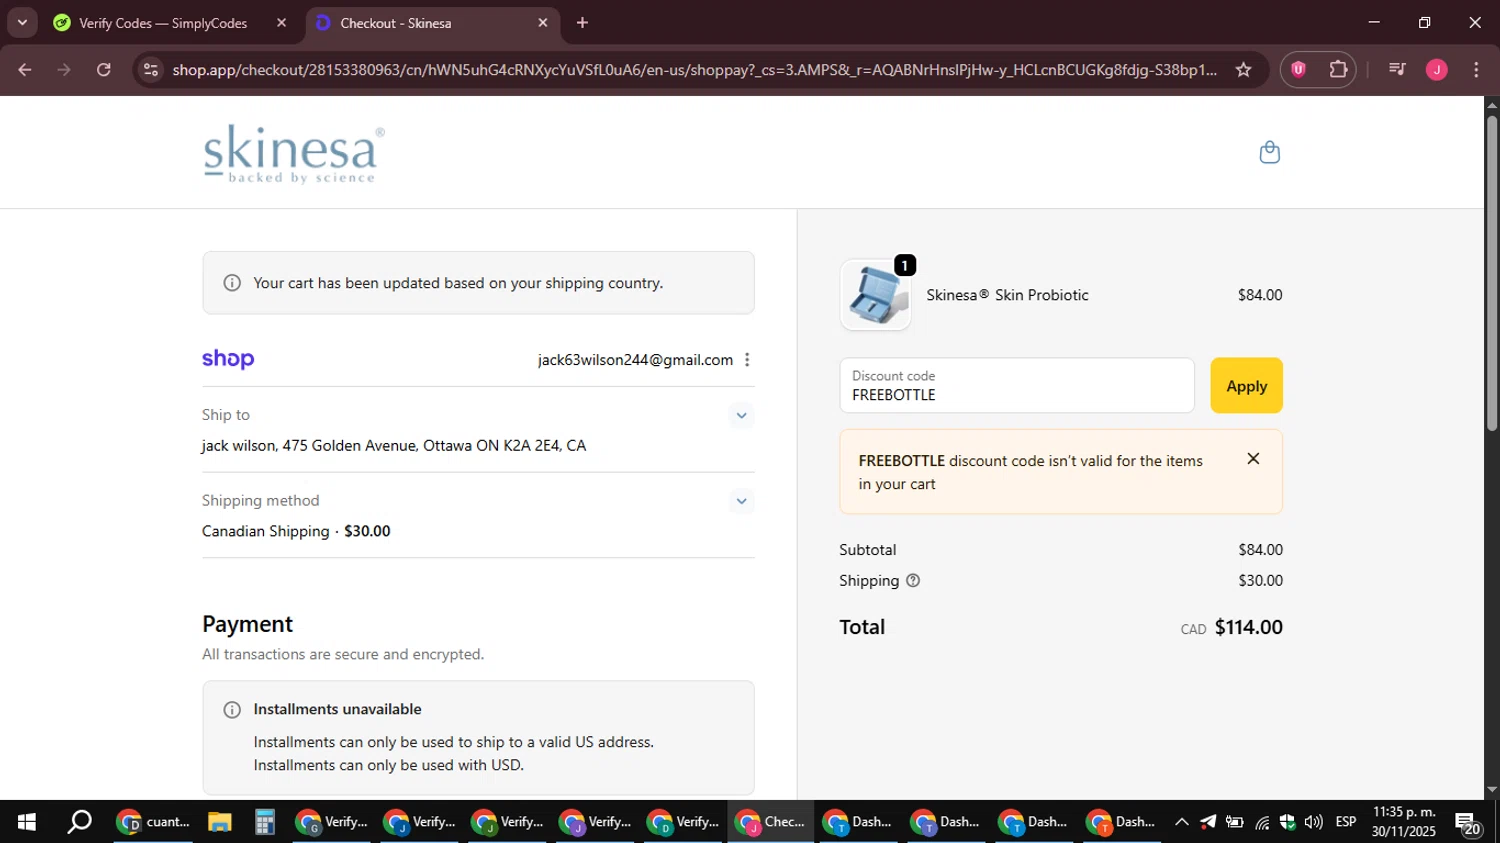This screenshot has height=843, width=1500.
Task: Click ESP language indicator in the tray
Action: pyautogui.click(x=1346, y=822)
